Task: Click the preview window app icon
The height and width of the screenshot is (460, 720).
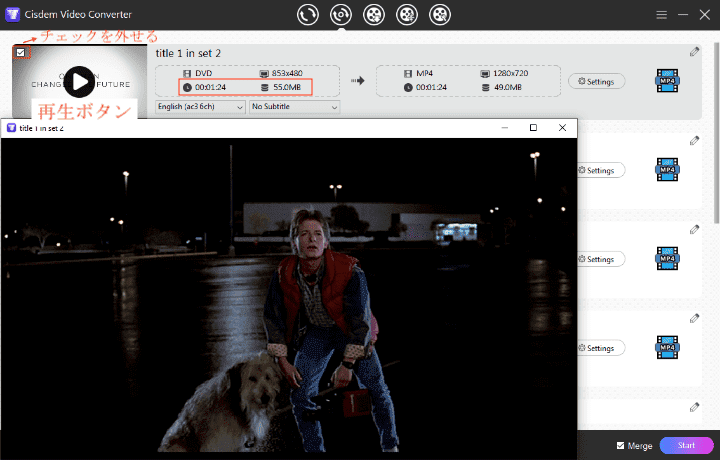Action: (11, 128)
